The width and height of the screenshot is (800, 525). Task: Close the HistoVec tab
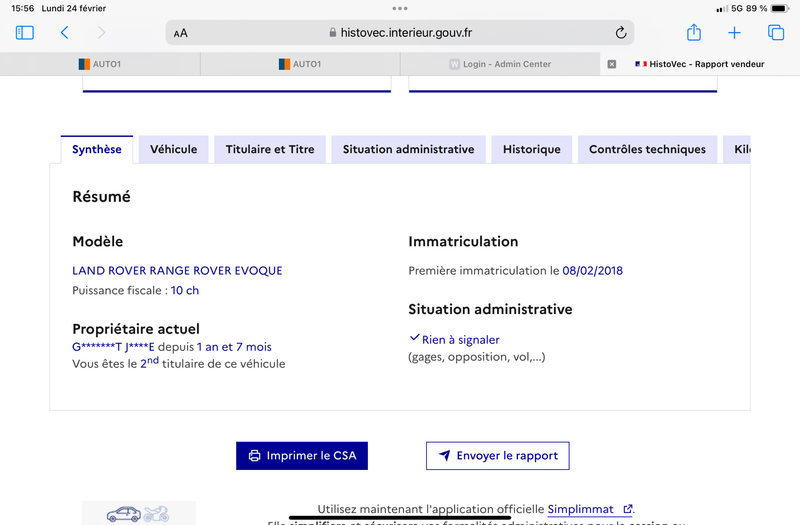(x=612, y=64)
